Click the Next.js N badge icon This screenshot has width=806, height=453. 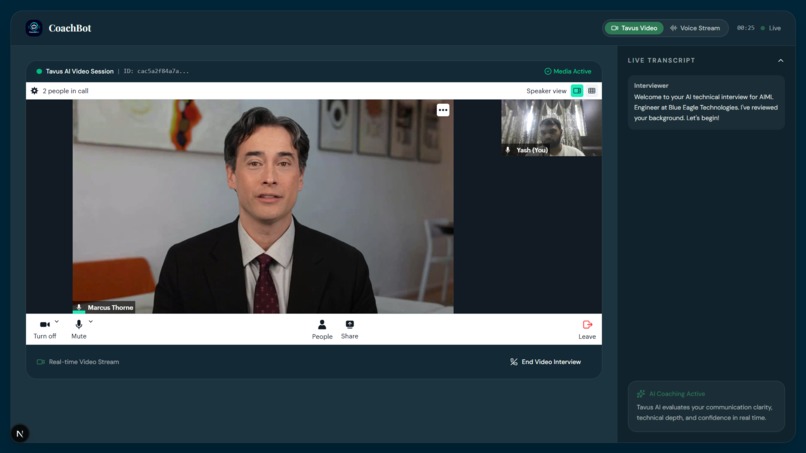pos(20,433)
